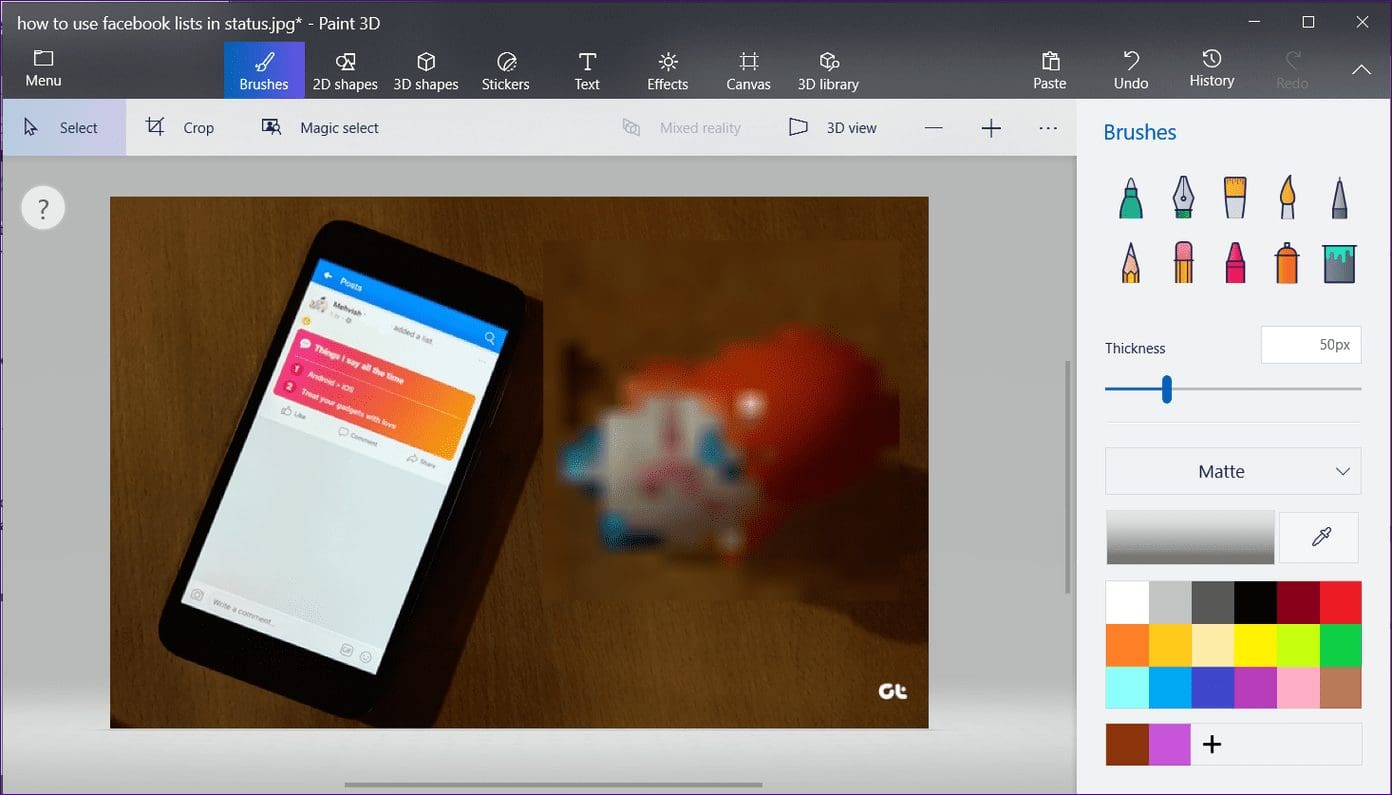Open the Matte material dropdown

pos(1233,471)
